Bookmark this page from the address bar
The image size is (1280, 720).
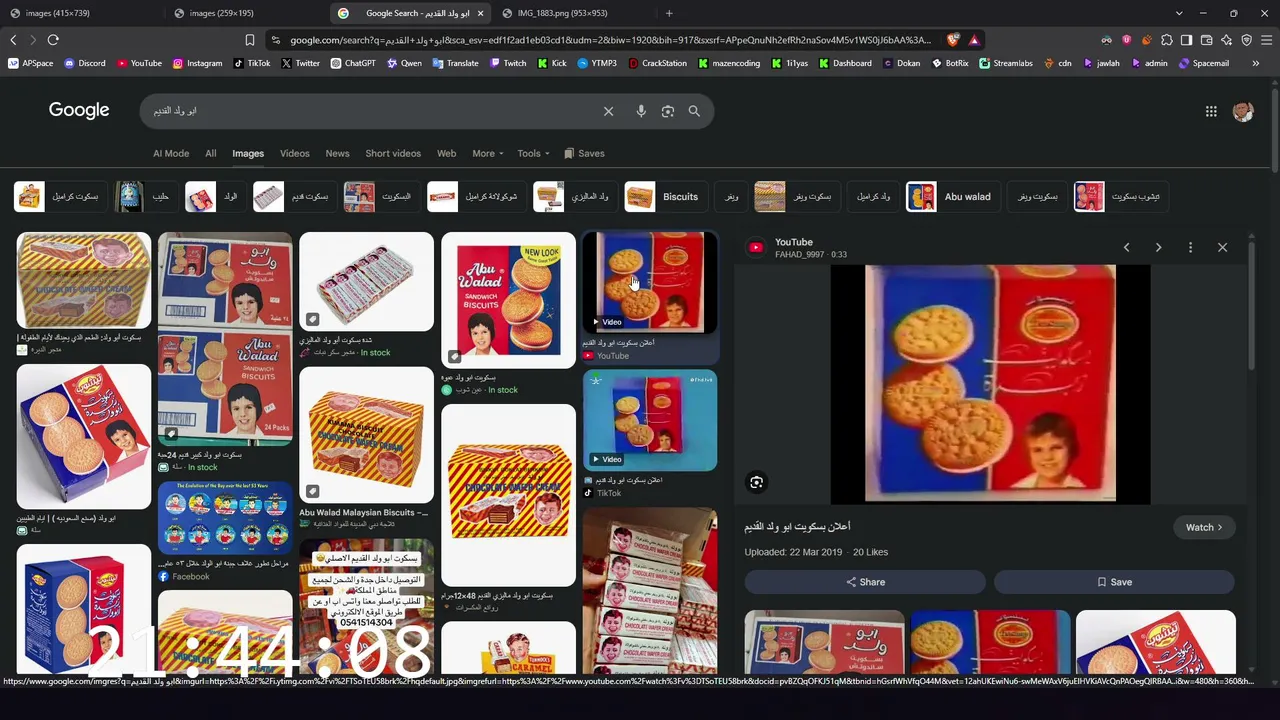pos(250,40)
